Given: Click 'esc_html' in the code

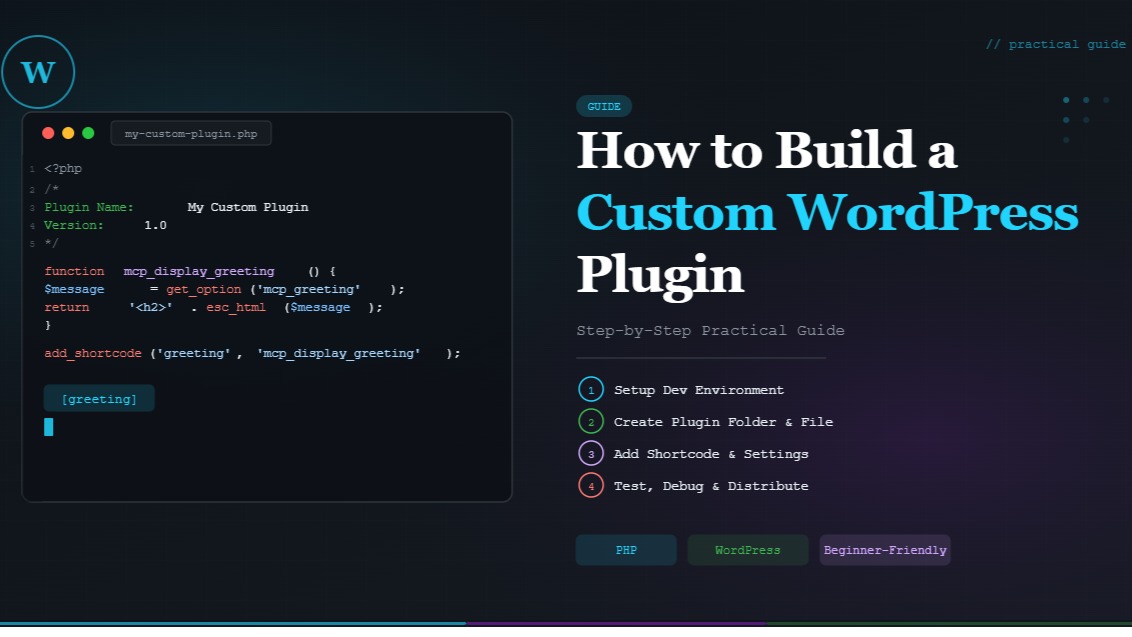Looking at the screenshot, I should [235, 307].
